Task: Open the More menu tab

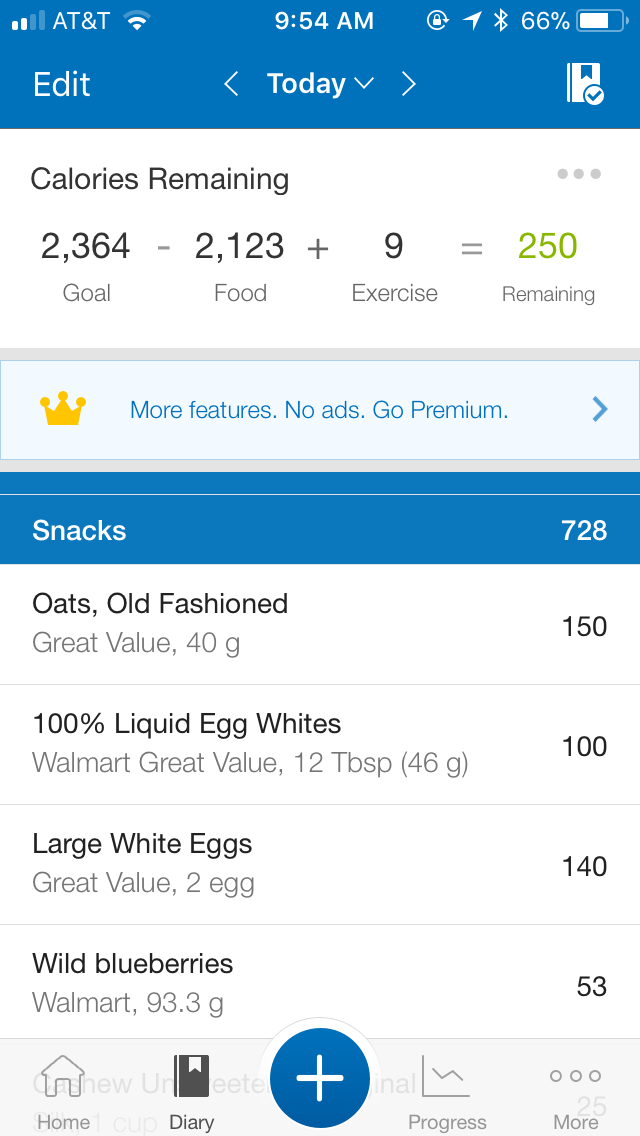Action: pos(576,1092)
